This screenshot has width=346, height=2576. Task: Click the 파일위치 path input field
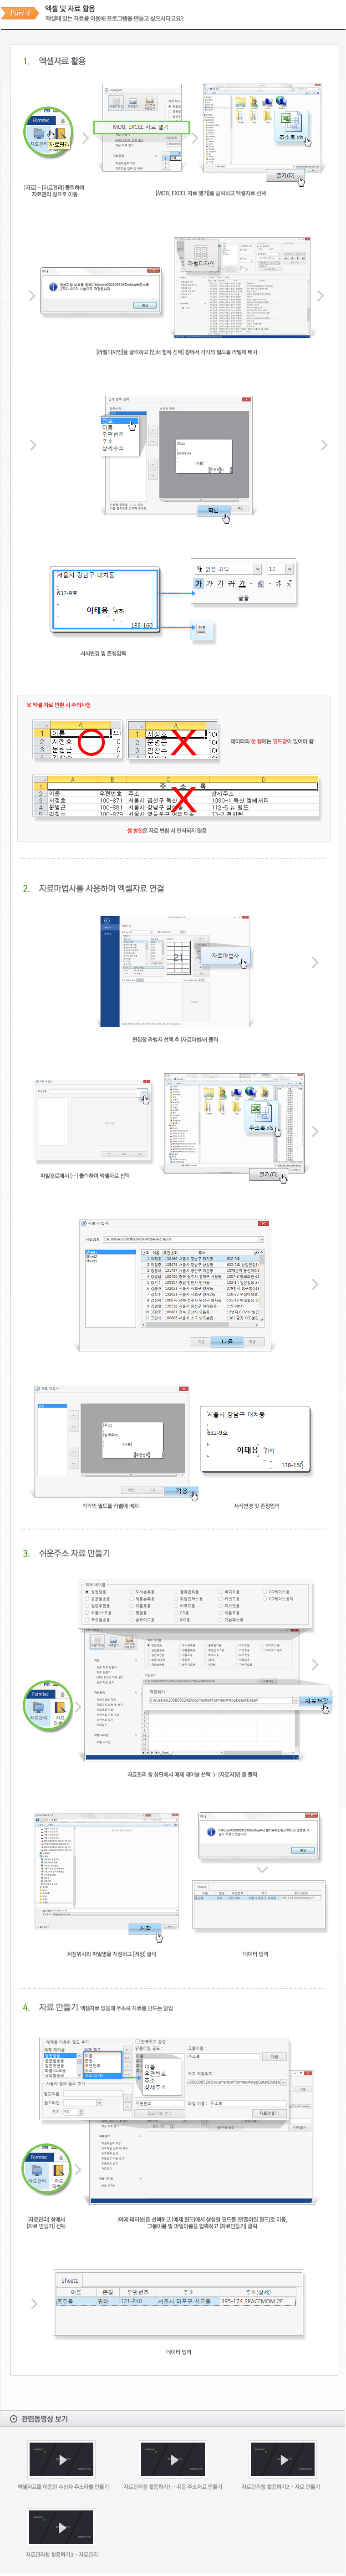click(x=221, y=1700)
